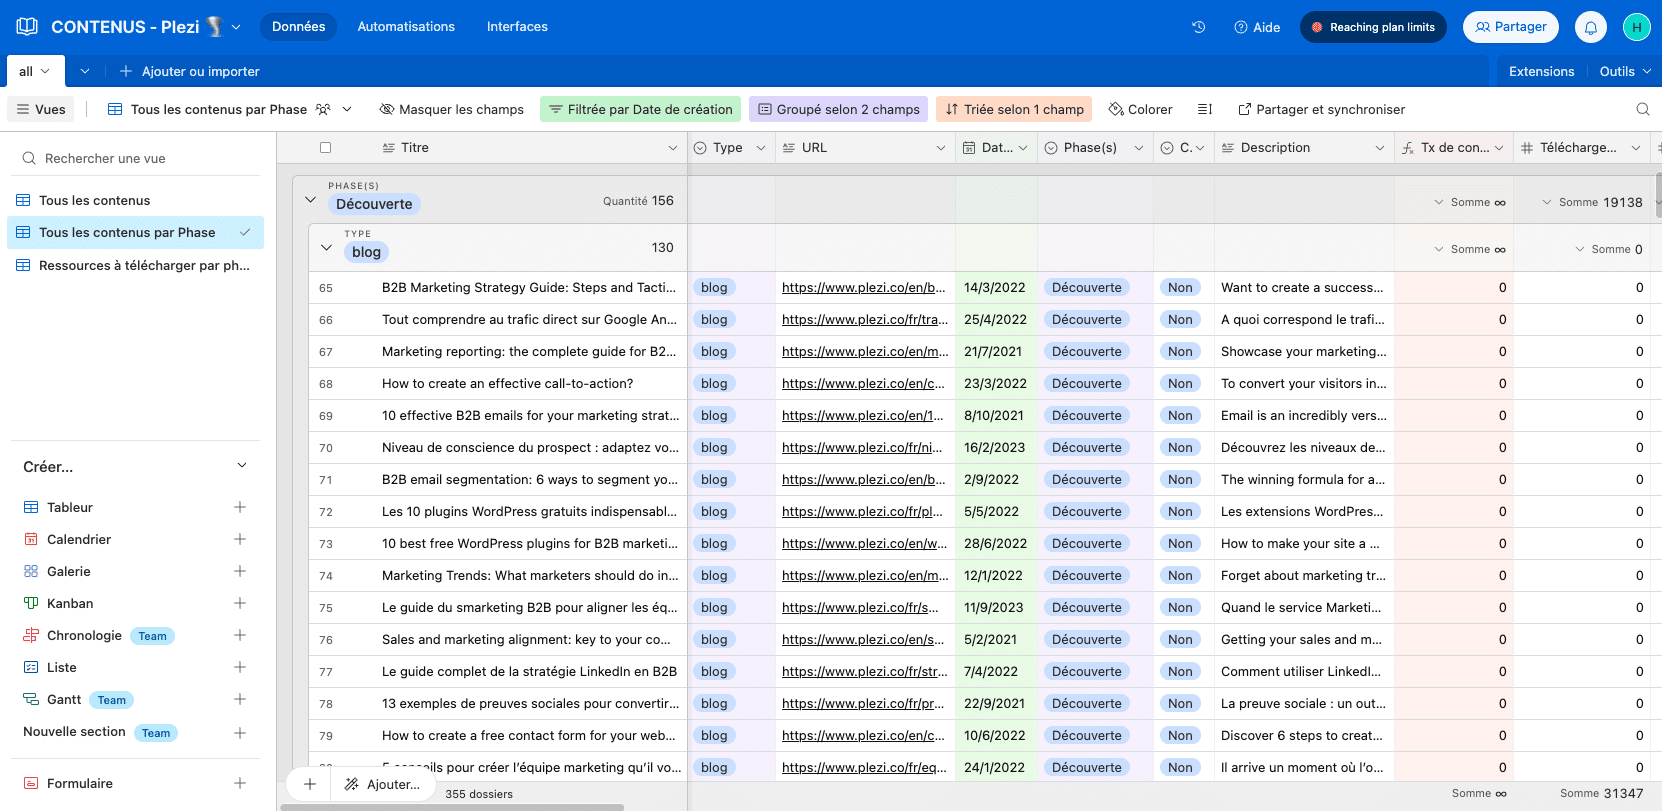Switch to Données tab
The width and height of the screenshot is (1662, 811).
(299, 27)
